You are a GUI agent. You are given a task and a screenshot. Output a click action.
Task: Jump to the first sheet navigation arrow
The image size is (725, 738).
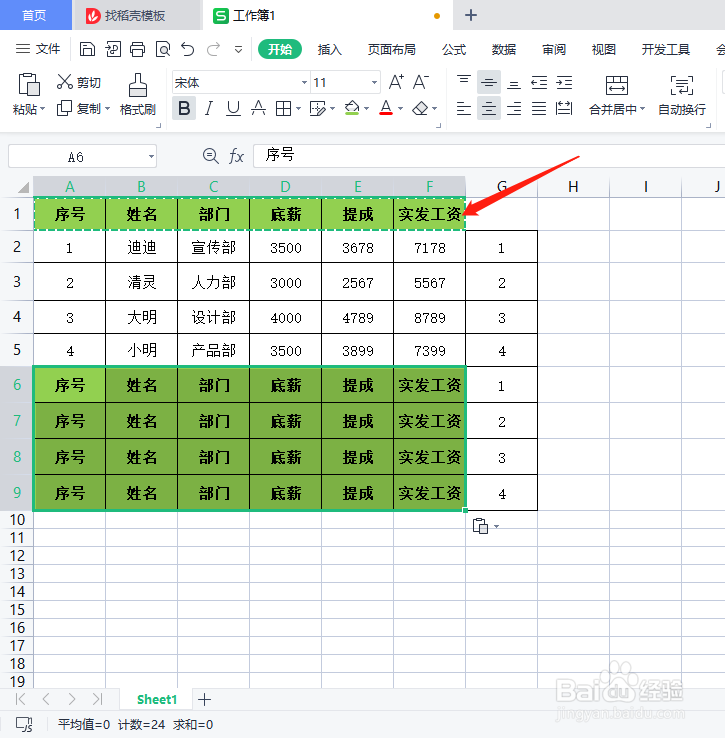coord(20,699)
